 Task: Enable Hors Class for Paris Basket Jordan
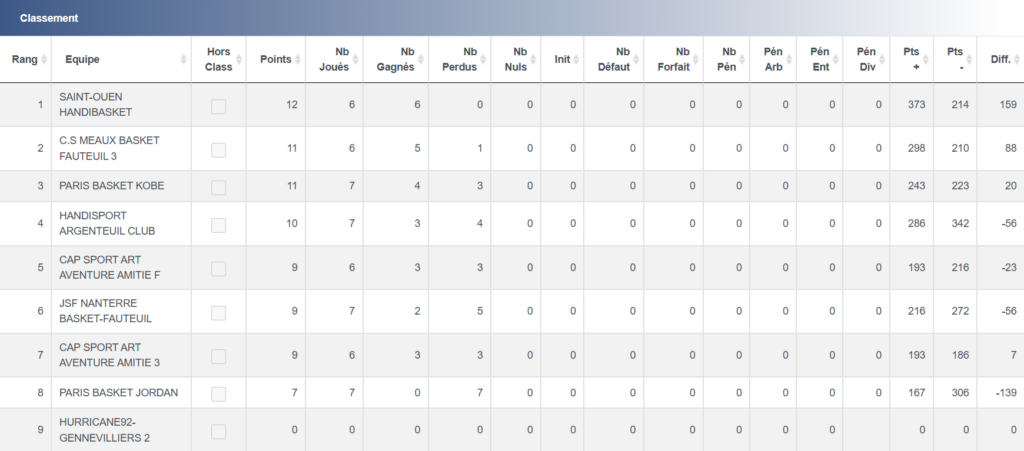[x=218, y=393]
